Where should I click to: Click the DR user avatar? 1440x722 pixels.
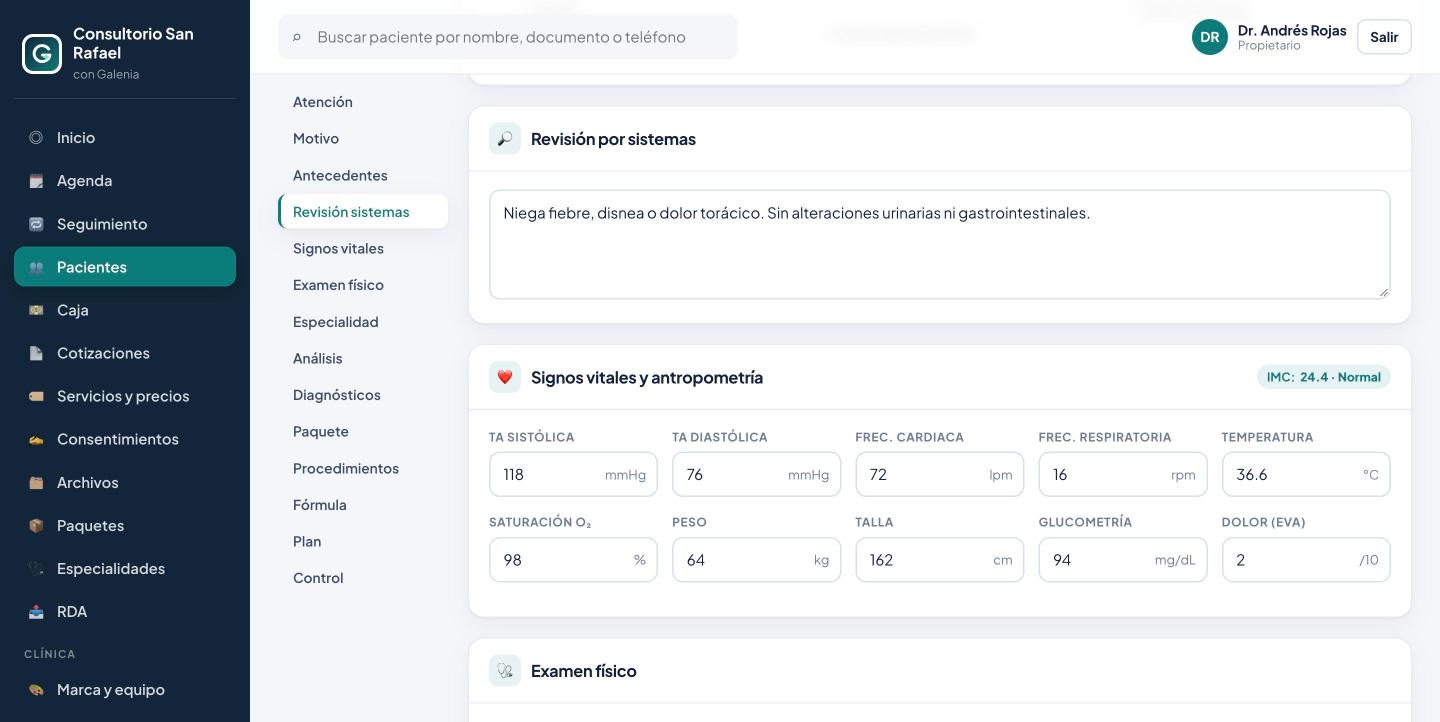pos(1209,37)
